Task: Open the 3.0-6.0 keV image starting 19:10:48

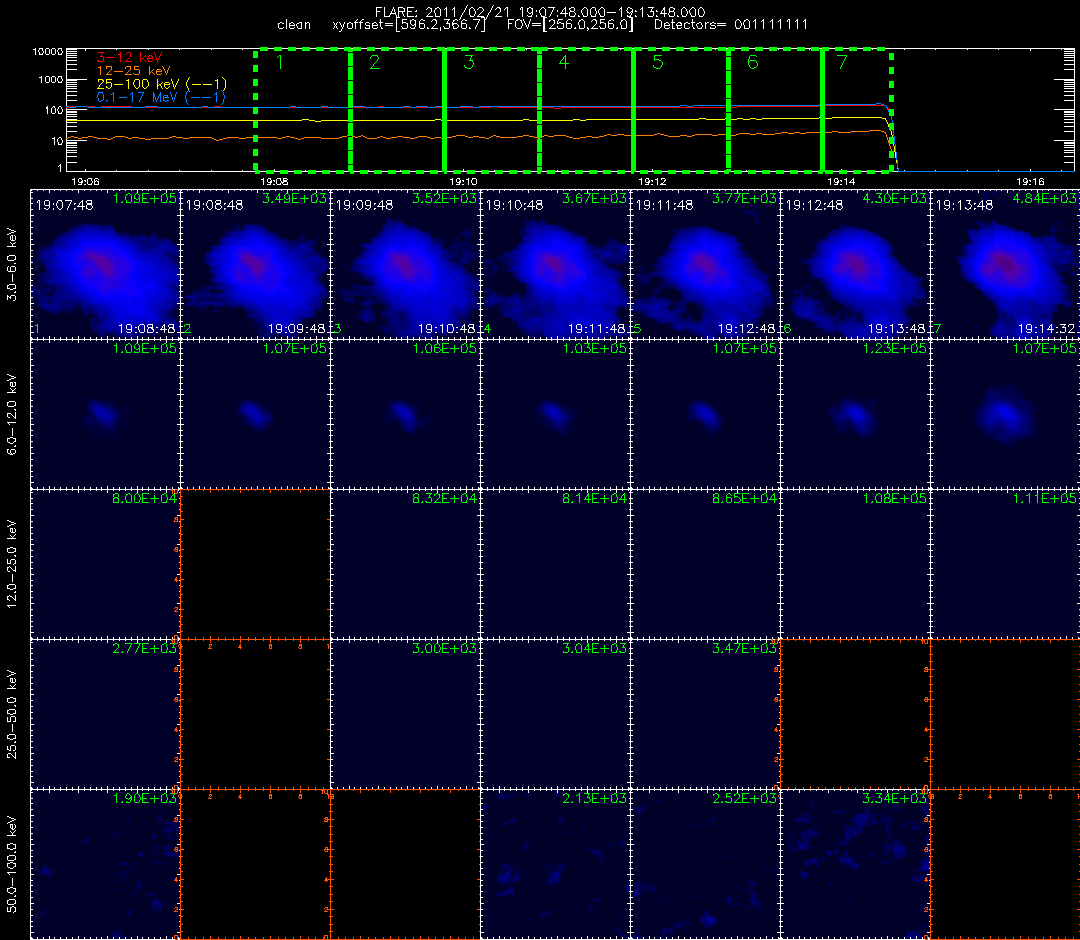Action: coord(556,264)
